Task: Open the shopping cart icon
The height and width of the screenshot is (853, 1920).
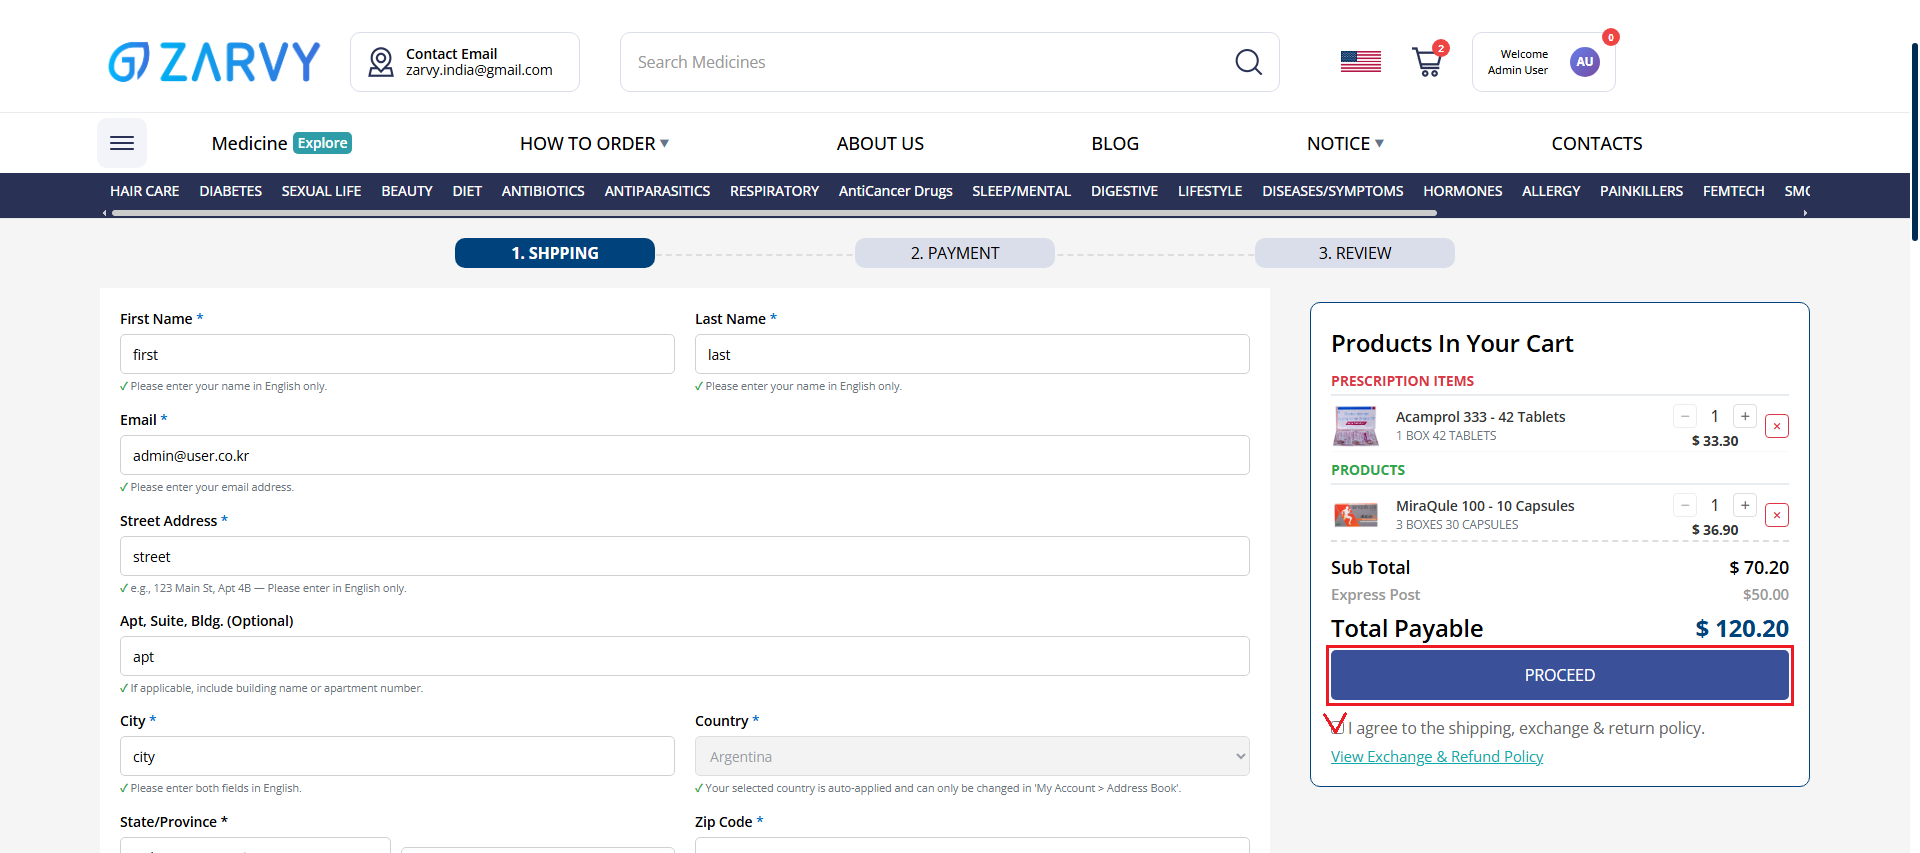Action: click(1427, 63)
